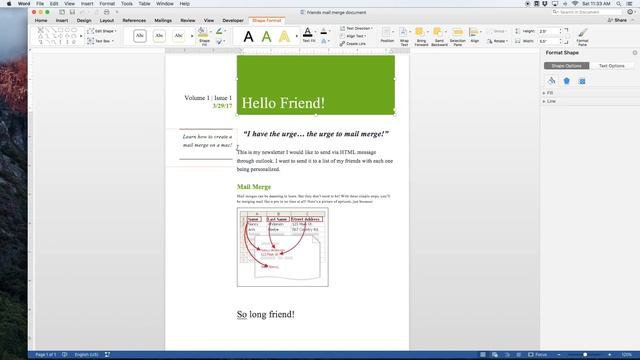
Task: Open the Shape Fill paint bucket
Action: (x=203, y=33)
